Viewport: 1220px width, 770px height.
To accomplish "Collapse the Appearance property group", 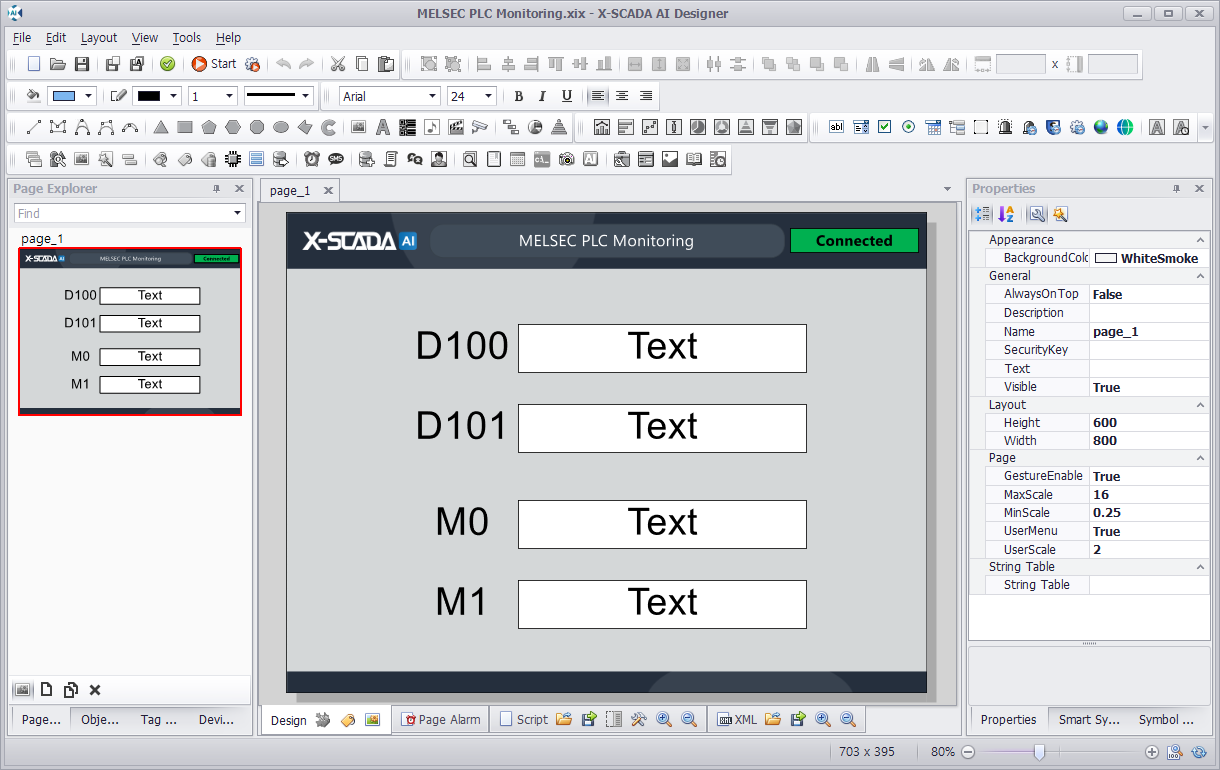I will (1200, 240).
